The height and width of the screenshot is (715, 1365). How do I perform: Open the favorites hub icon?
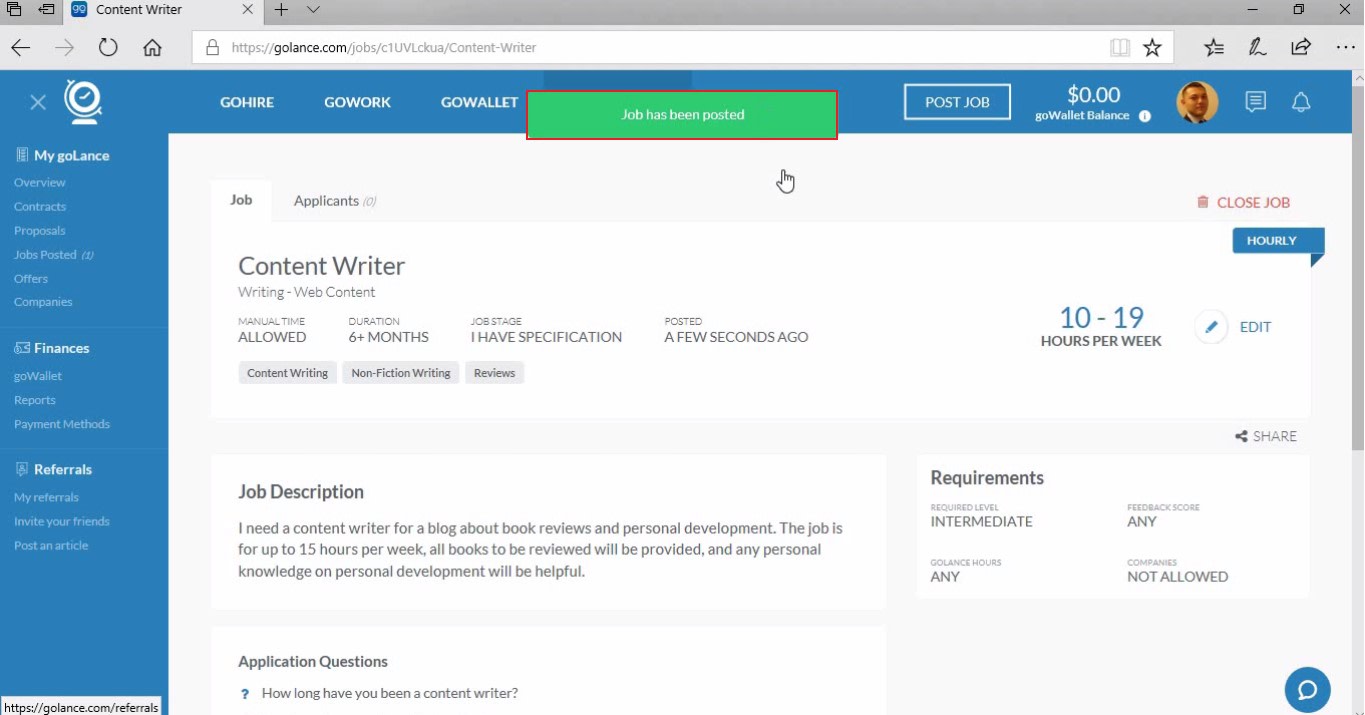(x=1213, y=47)
